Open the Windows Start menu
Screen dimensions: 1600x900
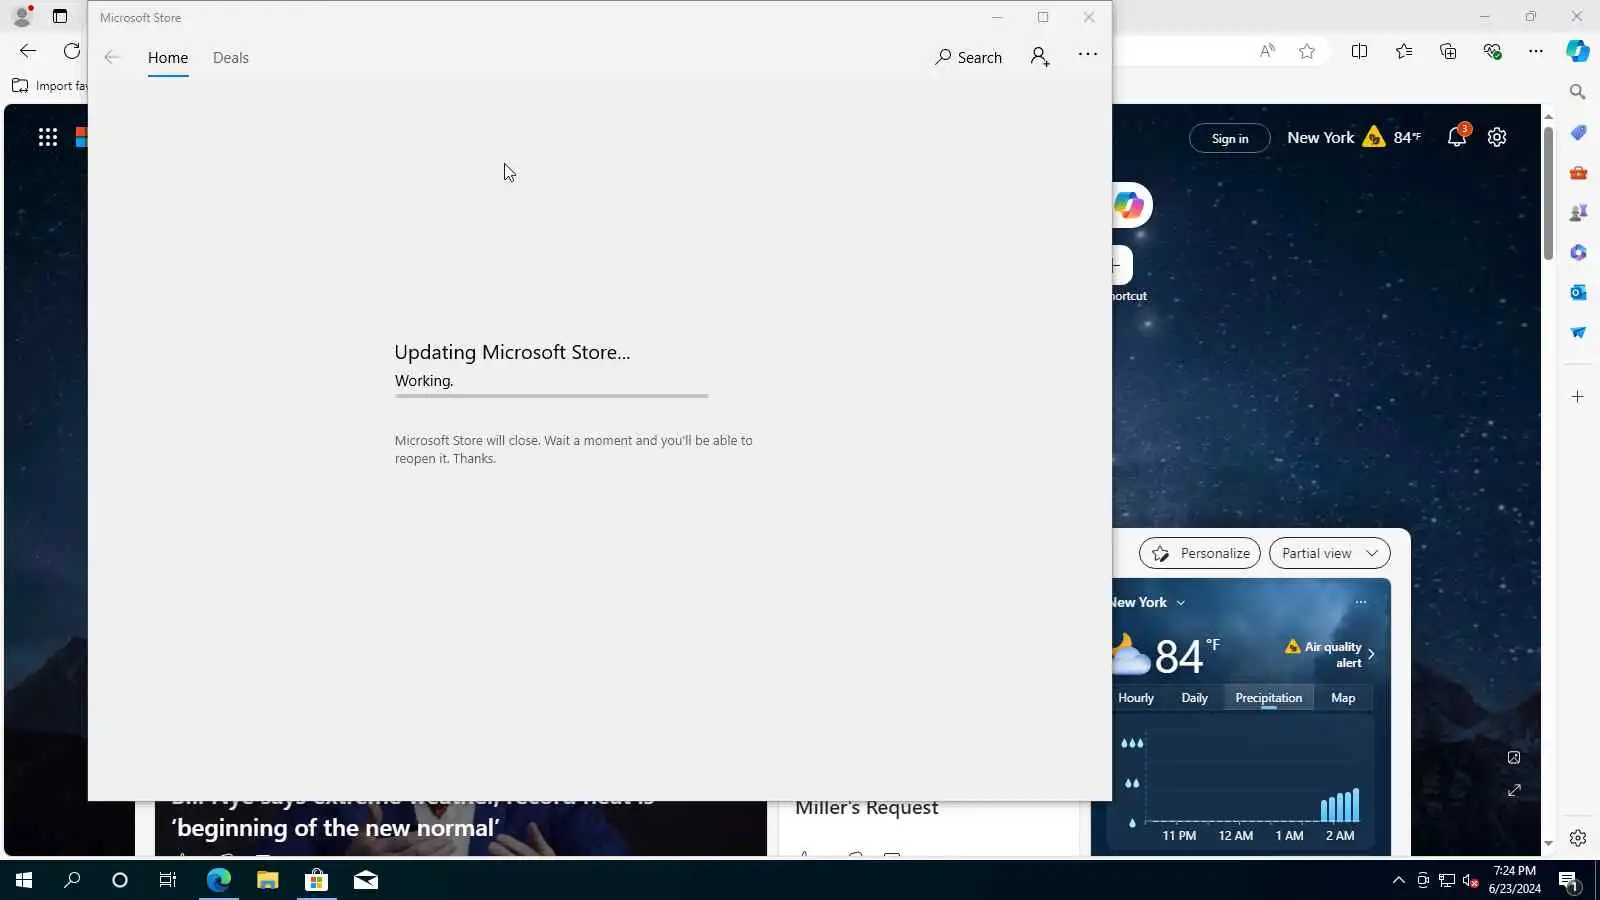[x=24, y=880]
